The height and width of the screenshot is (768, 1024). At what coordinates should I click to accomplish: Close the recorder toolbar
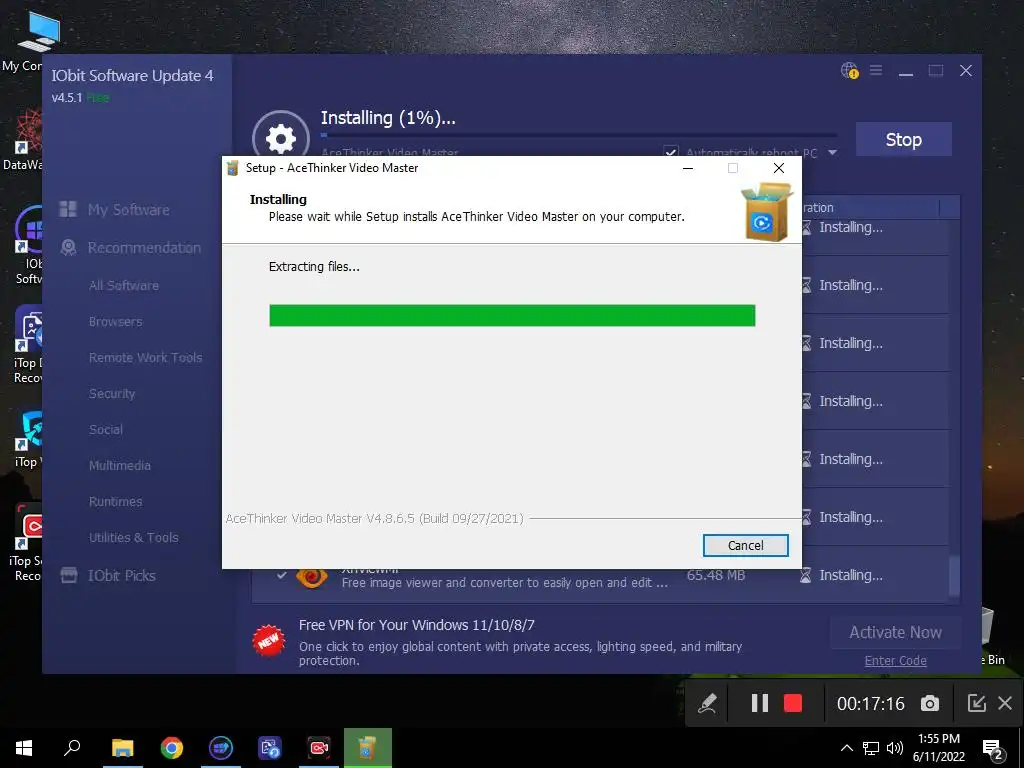coord(1005,703)
